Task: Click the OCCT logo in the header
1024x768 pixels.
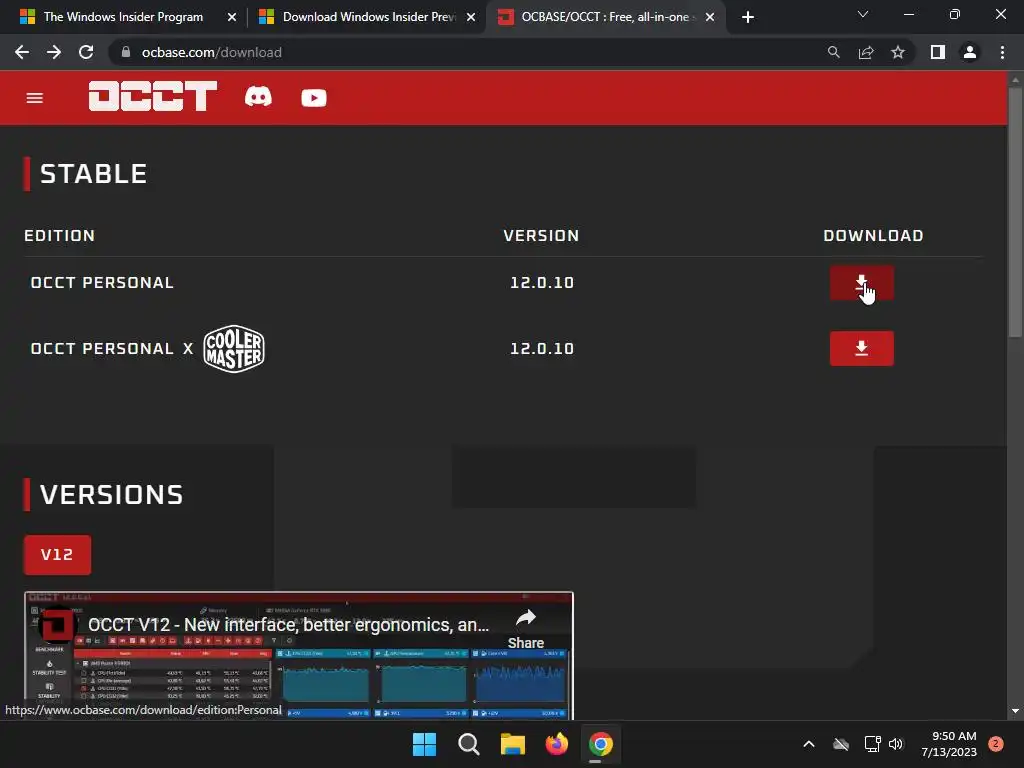Action: [x=153, y=96]
